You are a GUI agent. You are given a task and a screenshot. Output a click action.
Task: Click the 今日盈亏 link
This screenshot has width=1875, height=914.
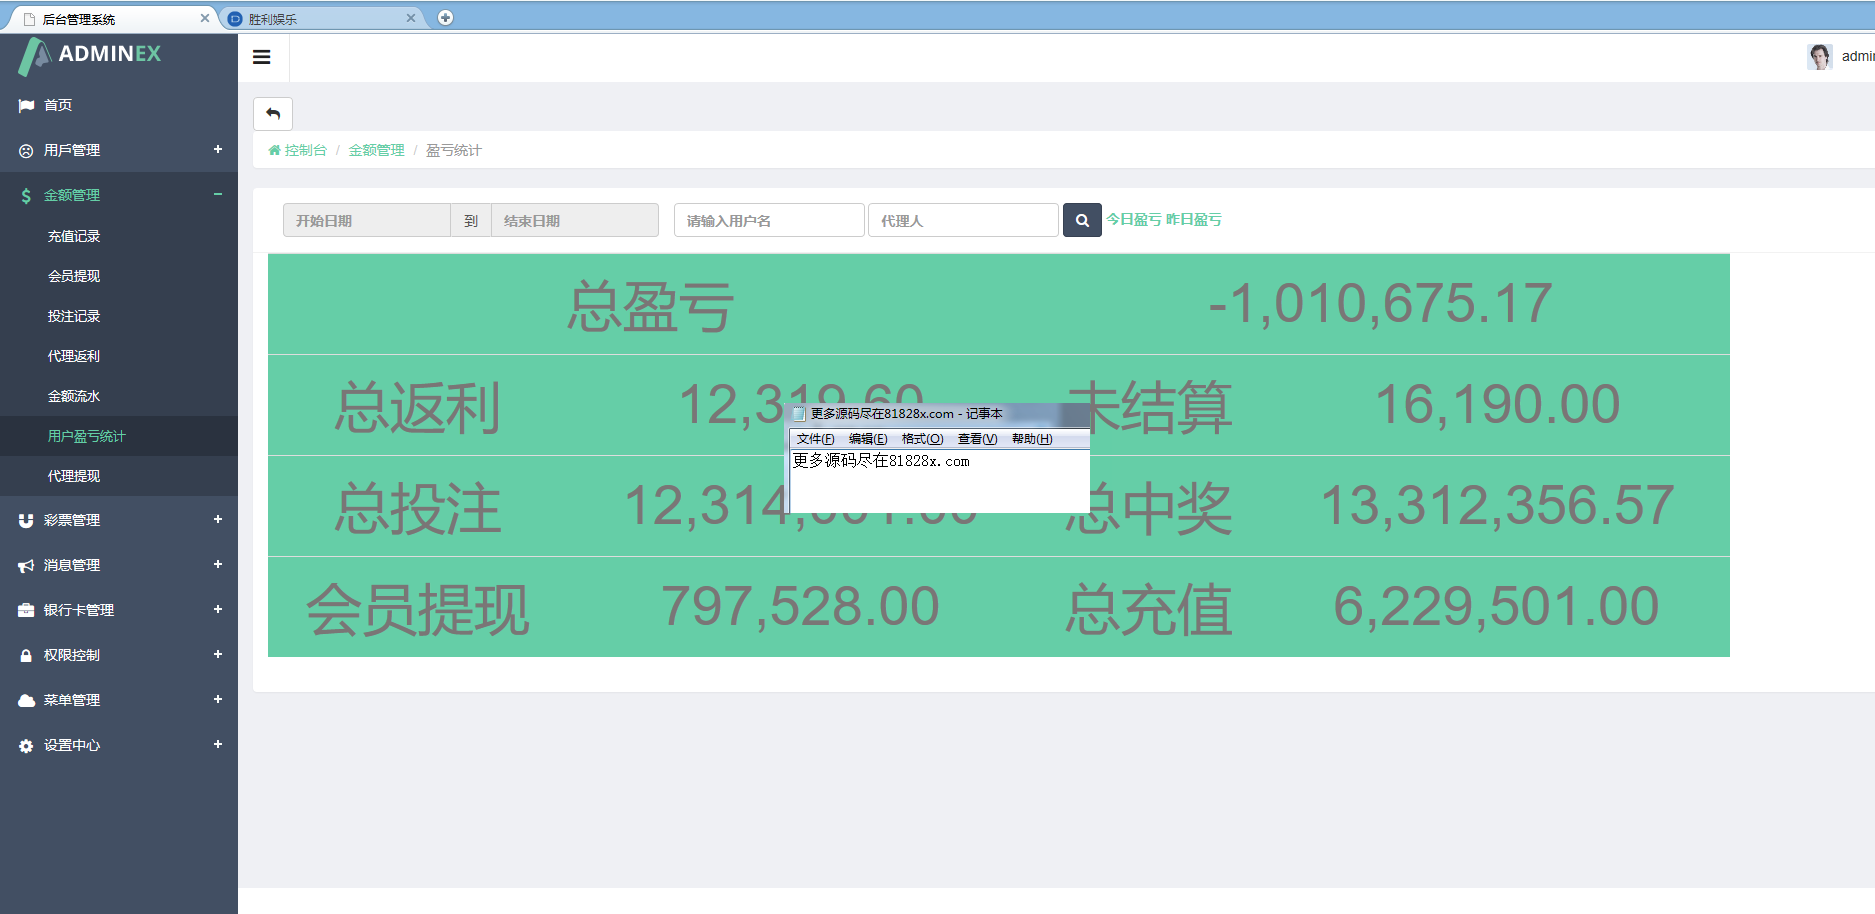[x=1133, y=219]
